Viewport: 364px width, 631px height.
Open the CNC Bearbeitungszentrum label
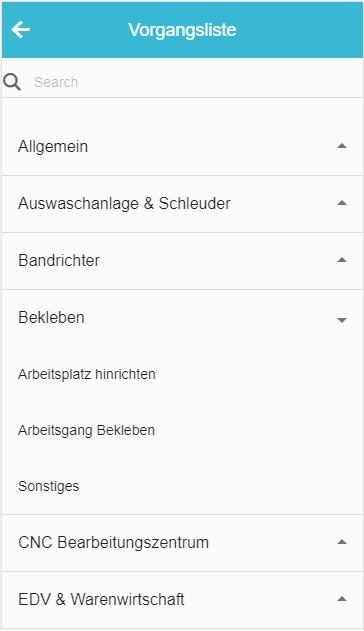(113, 542)
